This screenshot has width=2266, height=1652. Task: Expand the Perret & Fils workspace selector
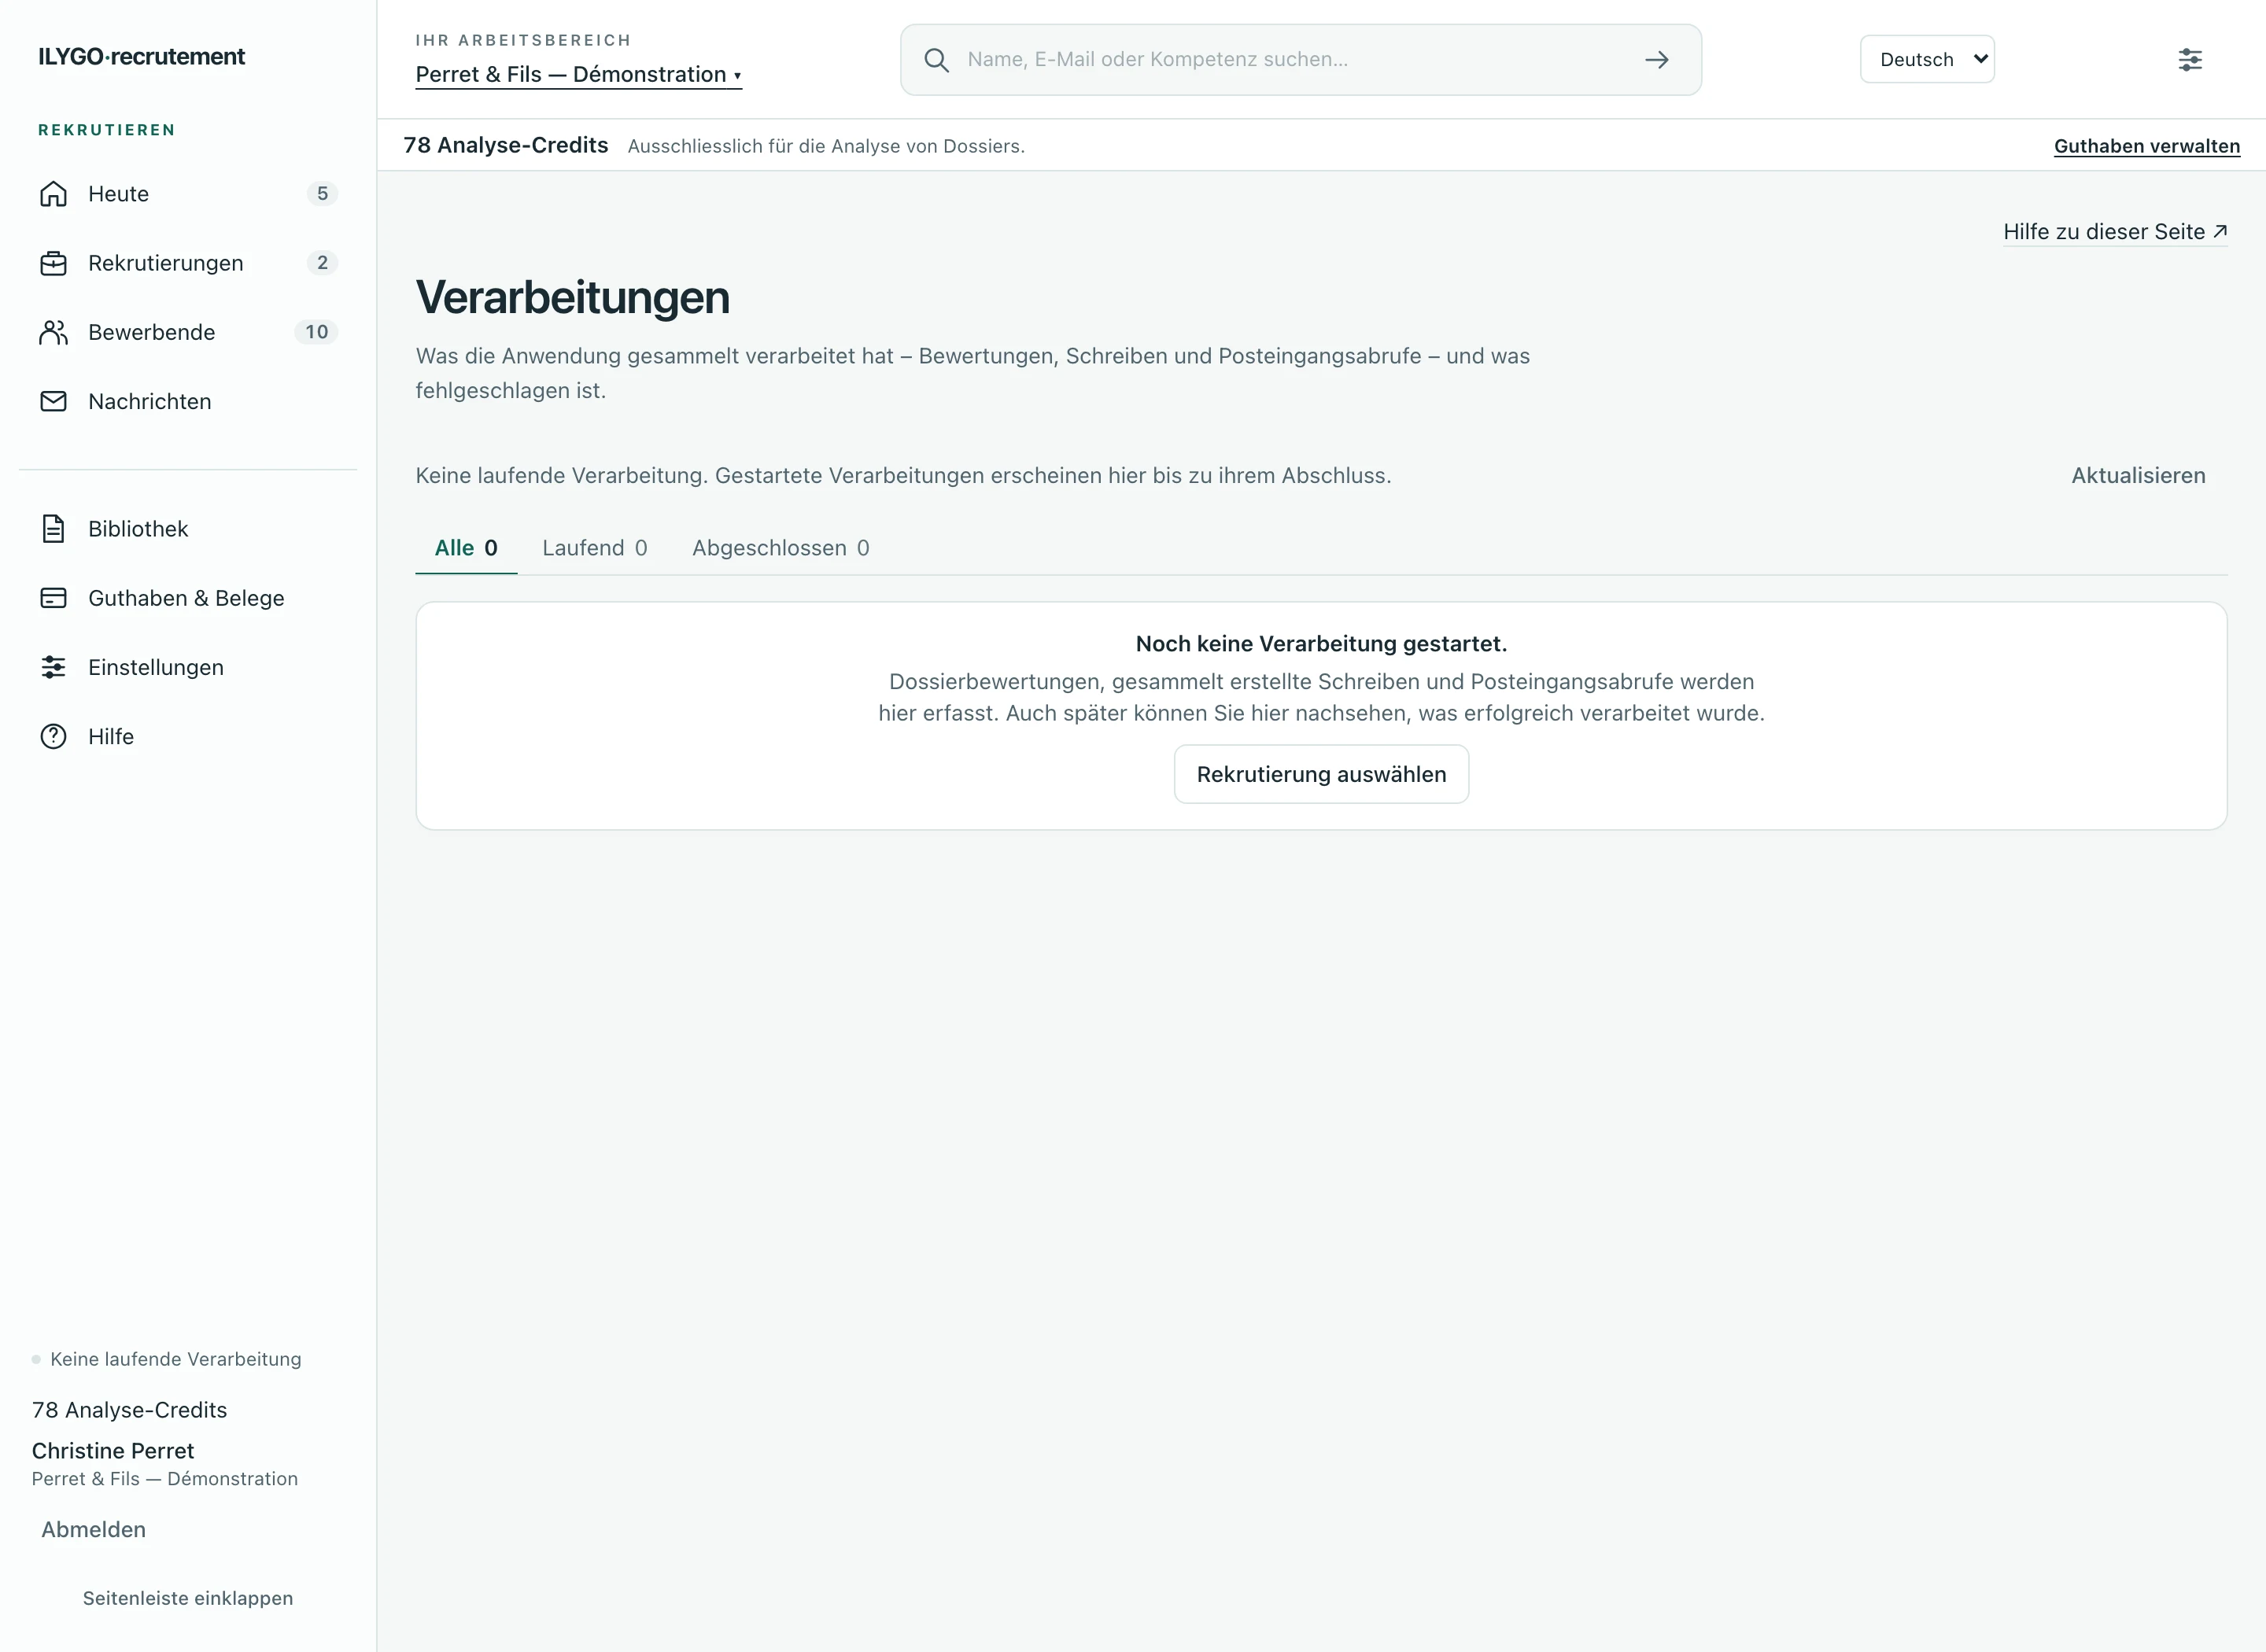578,75
